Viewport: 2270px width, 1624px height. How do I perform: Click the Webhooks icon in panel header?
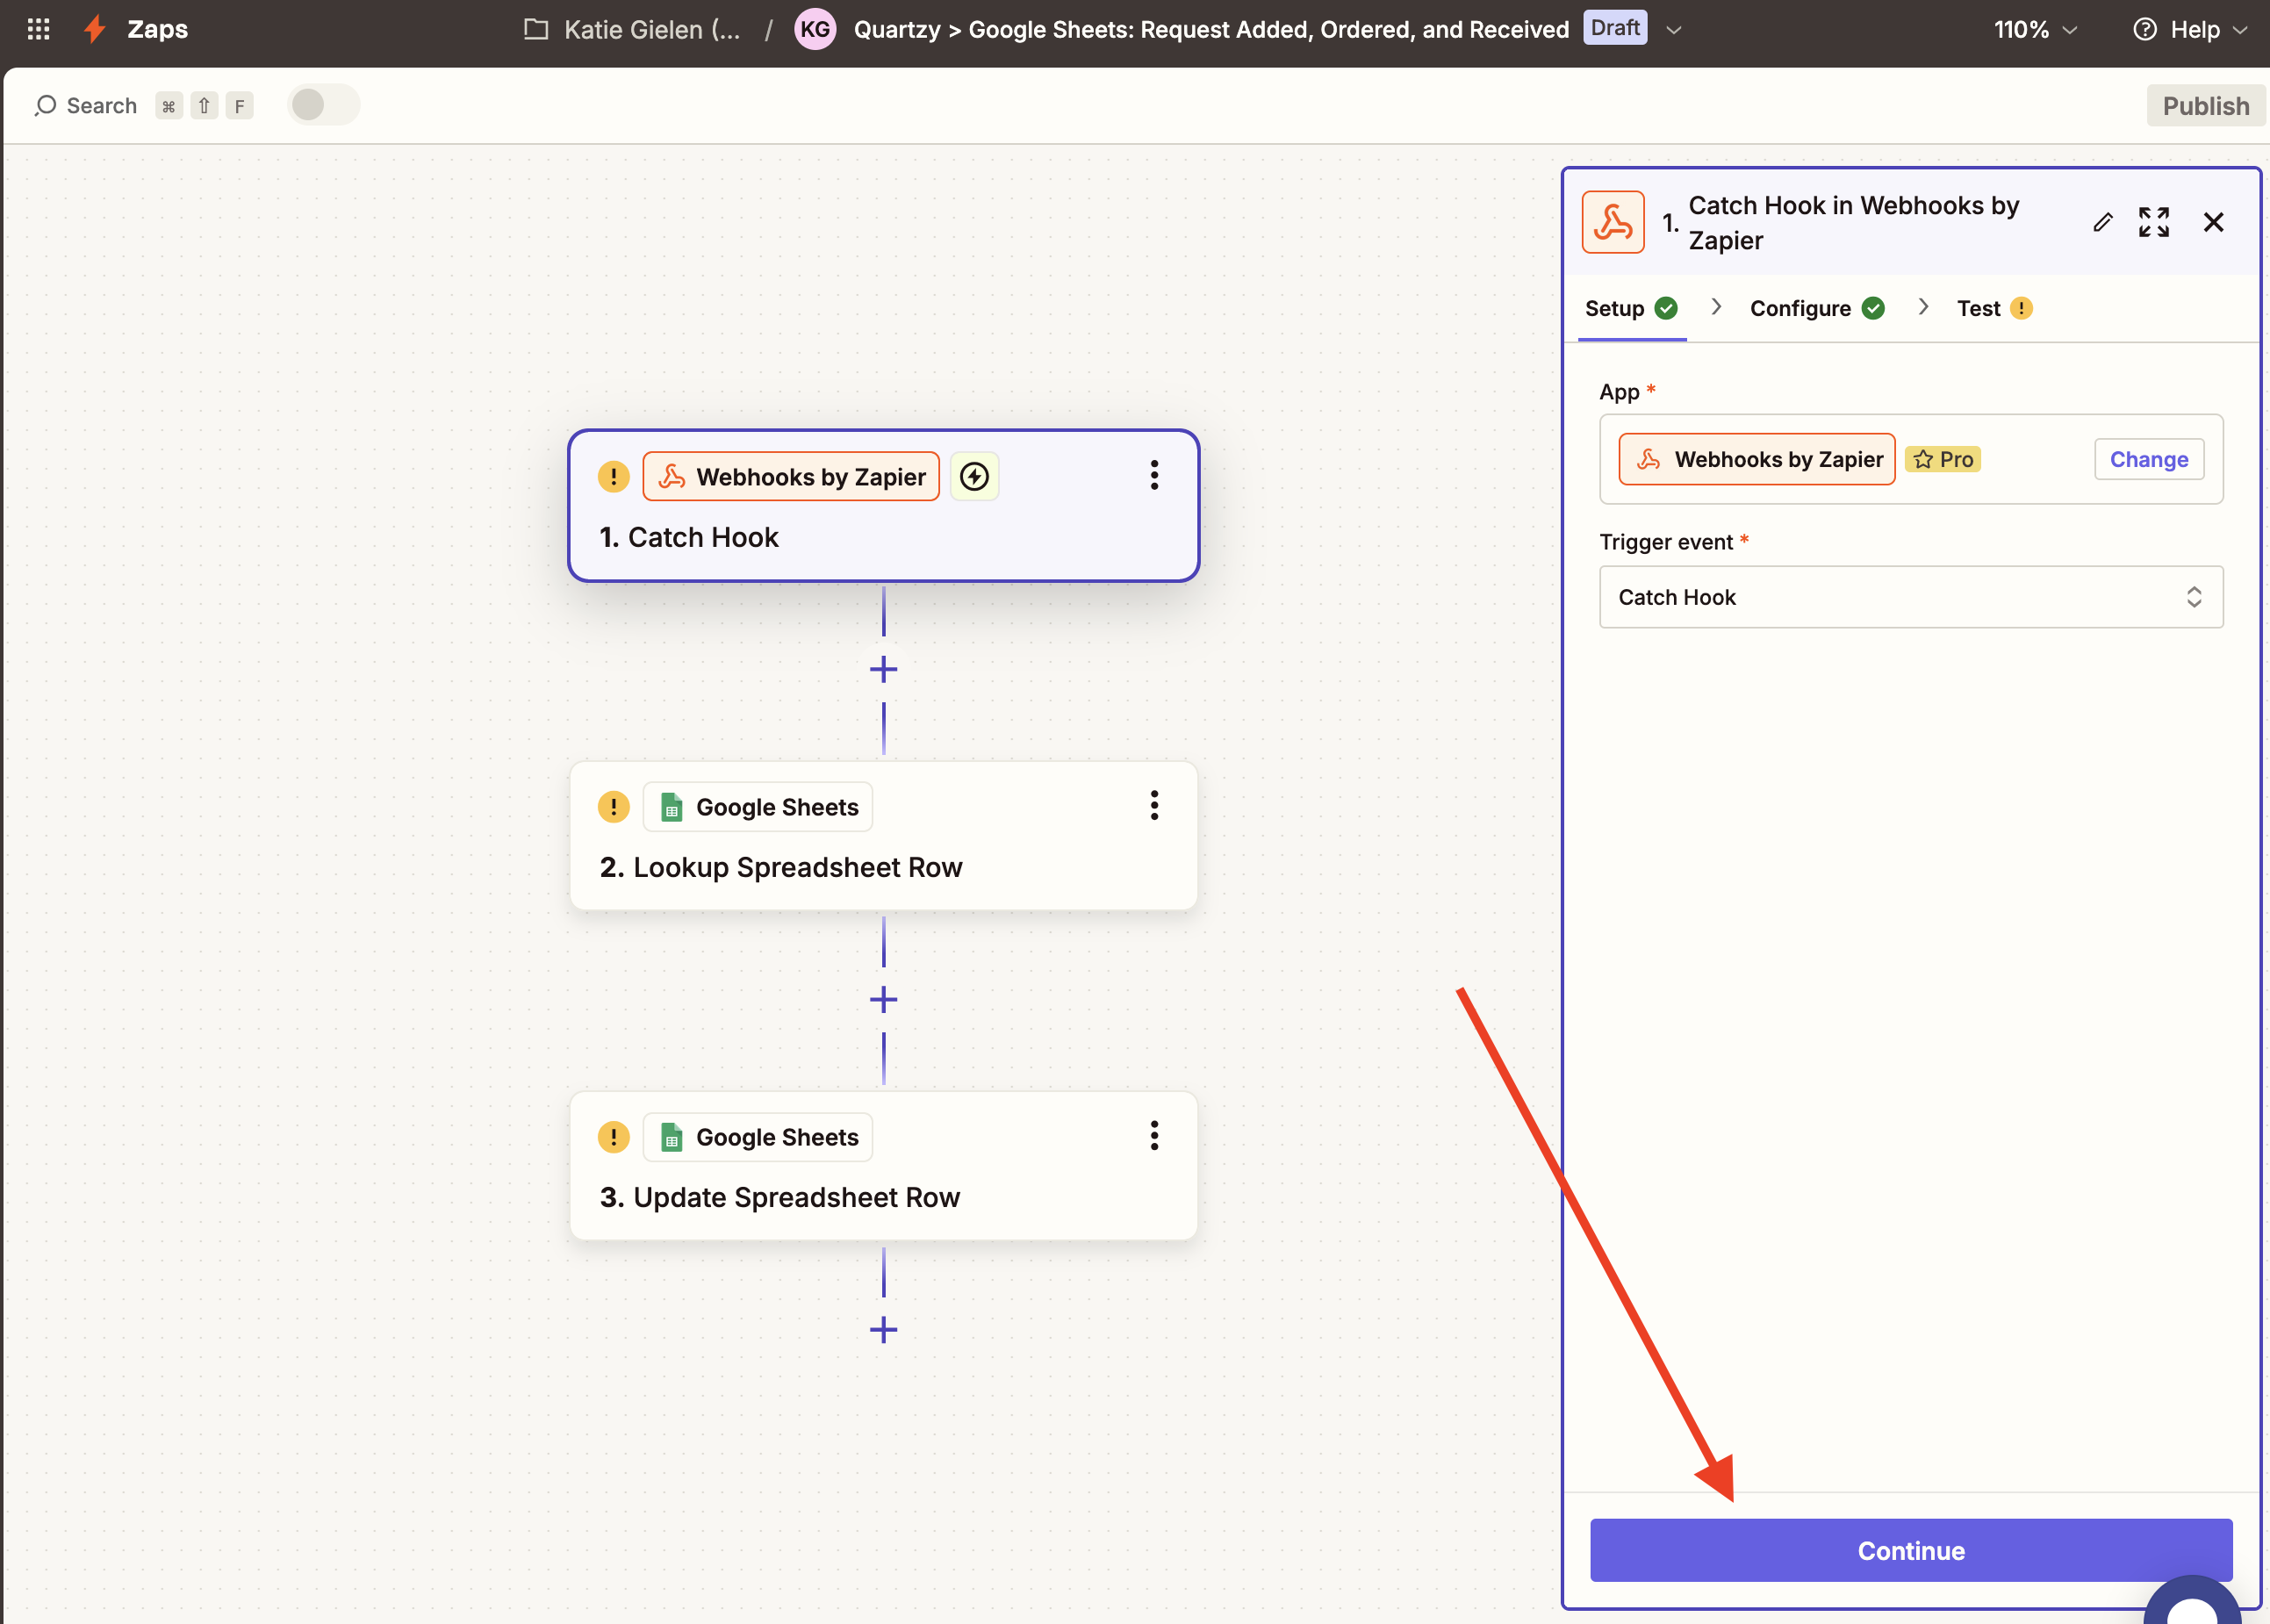tap(1613, 222)
